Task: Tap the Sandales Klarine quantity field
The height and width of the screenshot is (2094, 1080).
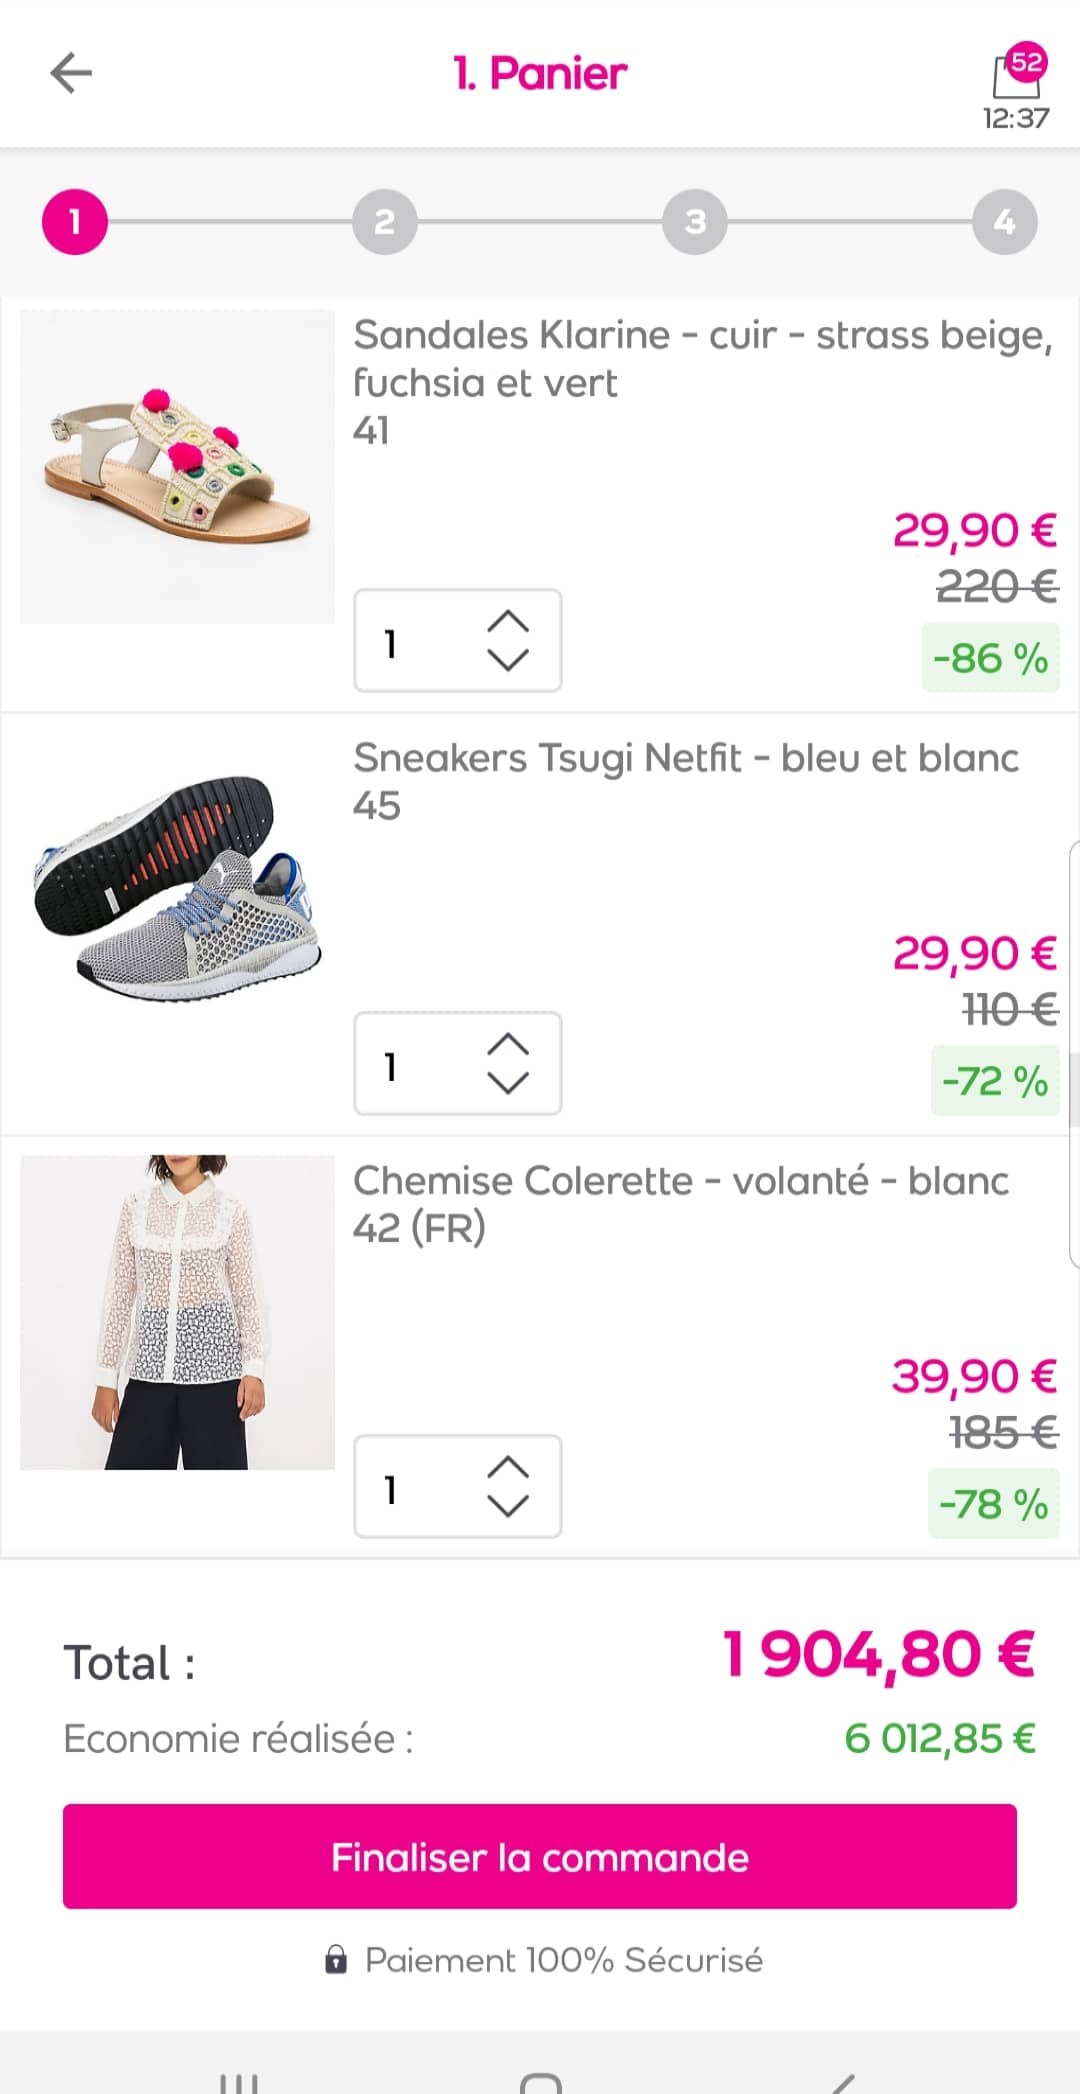Action: click(x=410, y=641)
